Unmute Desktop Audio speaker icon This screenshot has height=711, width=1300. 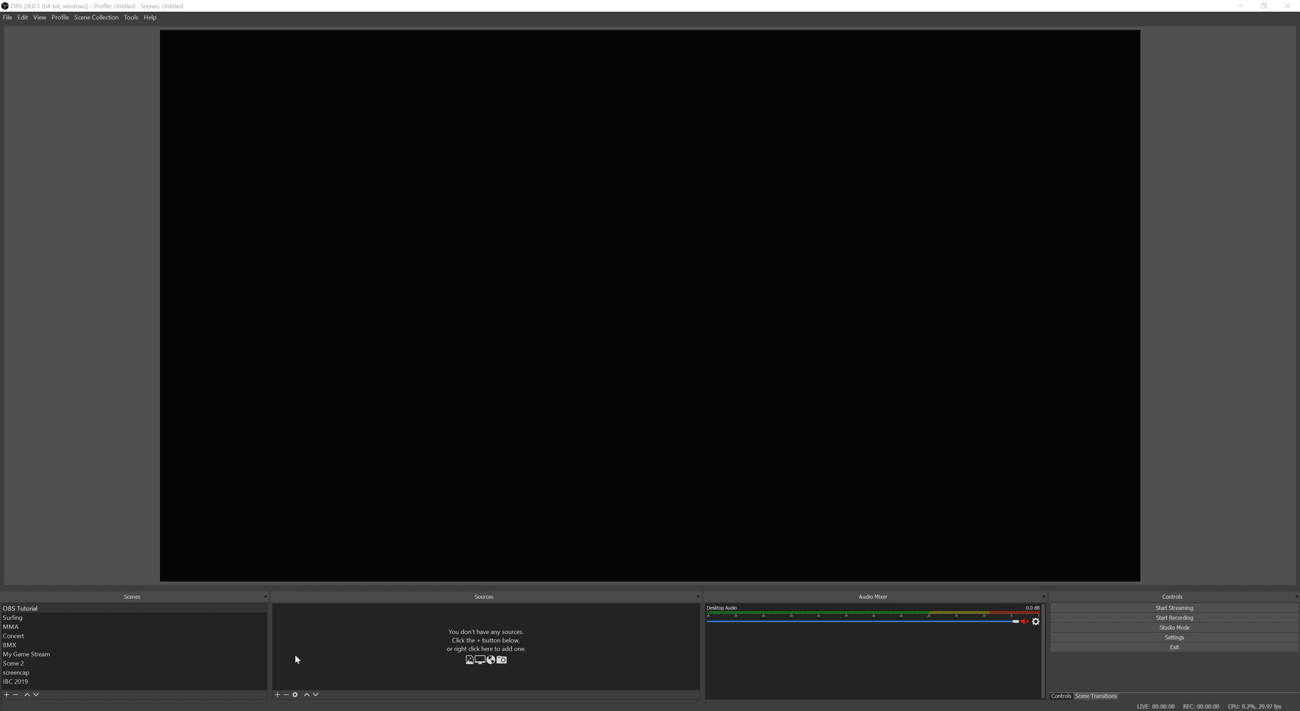pyautogui.click(x=1025, y=622)
